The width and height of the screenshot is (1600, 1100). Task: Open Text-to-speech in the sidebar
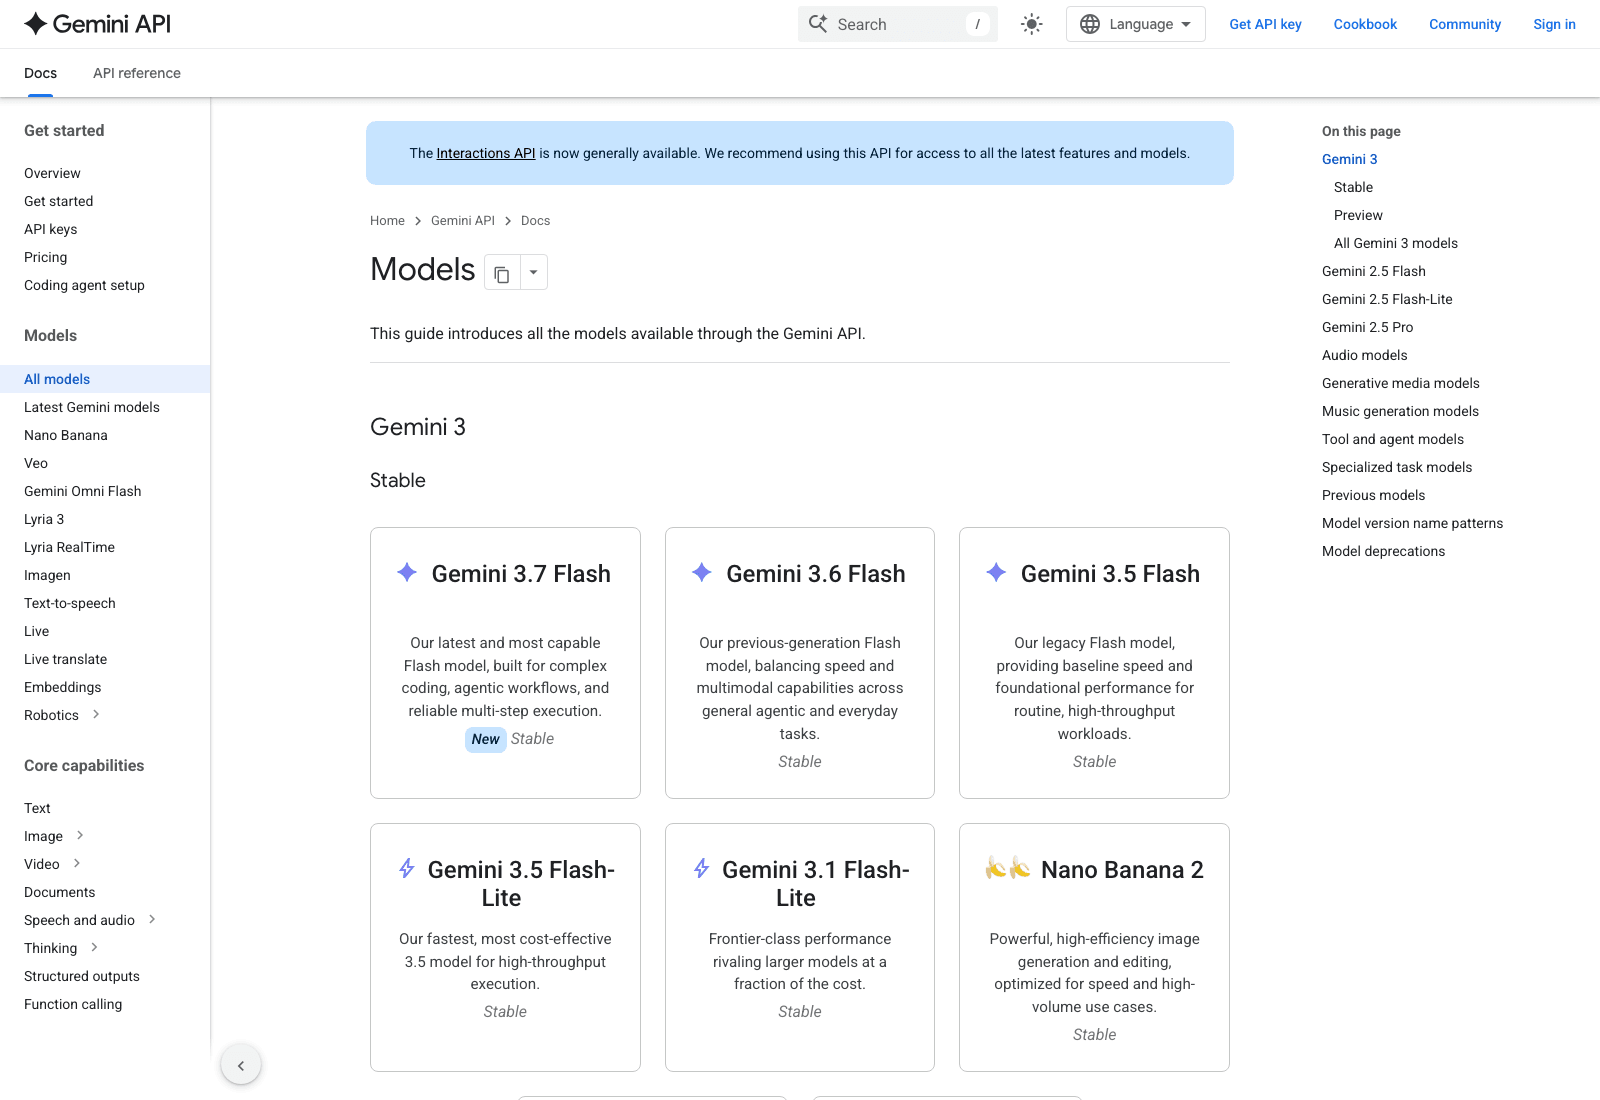click(x=69, y=603)
